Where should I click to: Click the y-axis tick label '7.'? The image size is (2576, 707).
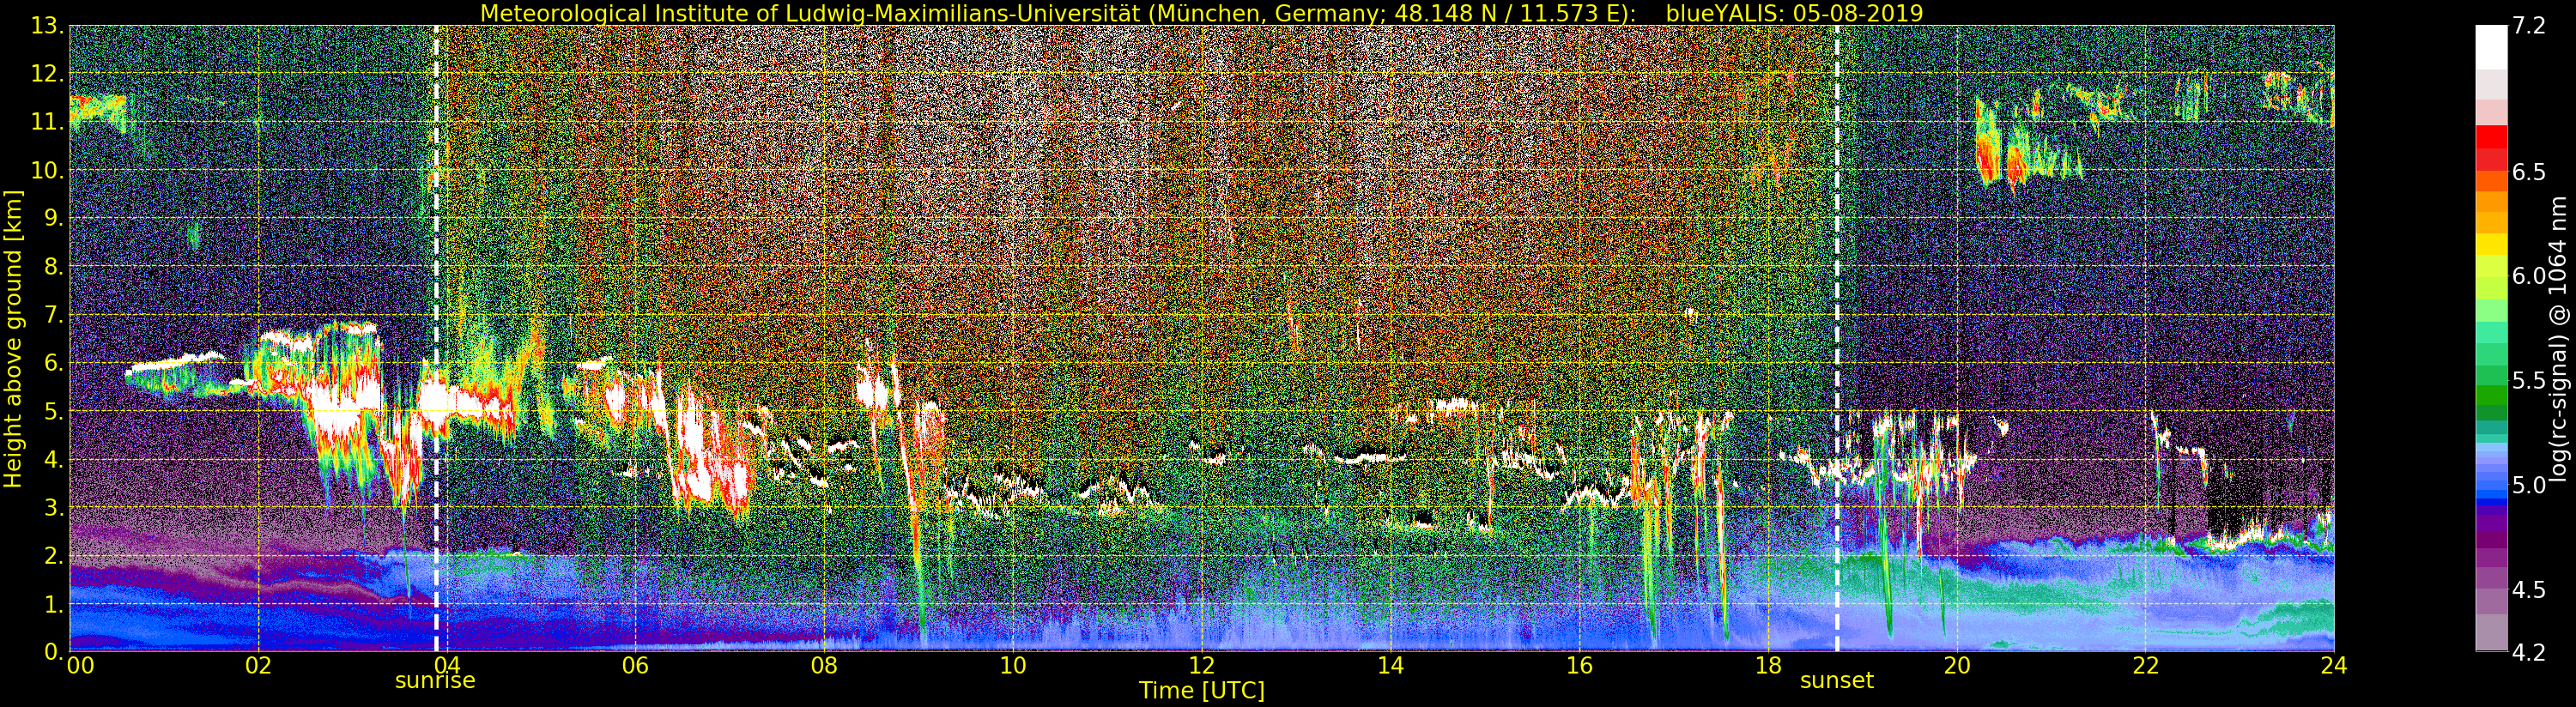[x=53, y=315]
